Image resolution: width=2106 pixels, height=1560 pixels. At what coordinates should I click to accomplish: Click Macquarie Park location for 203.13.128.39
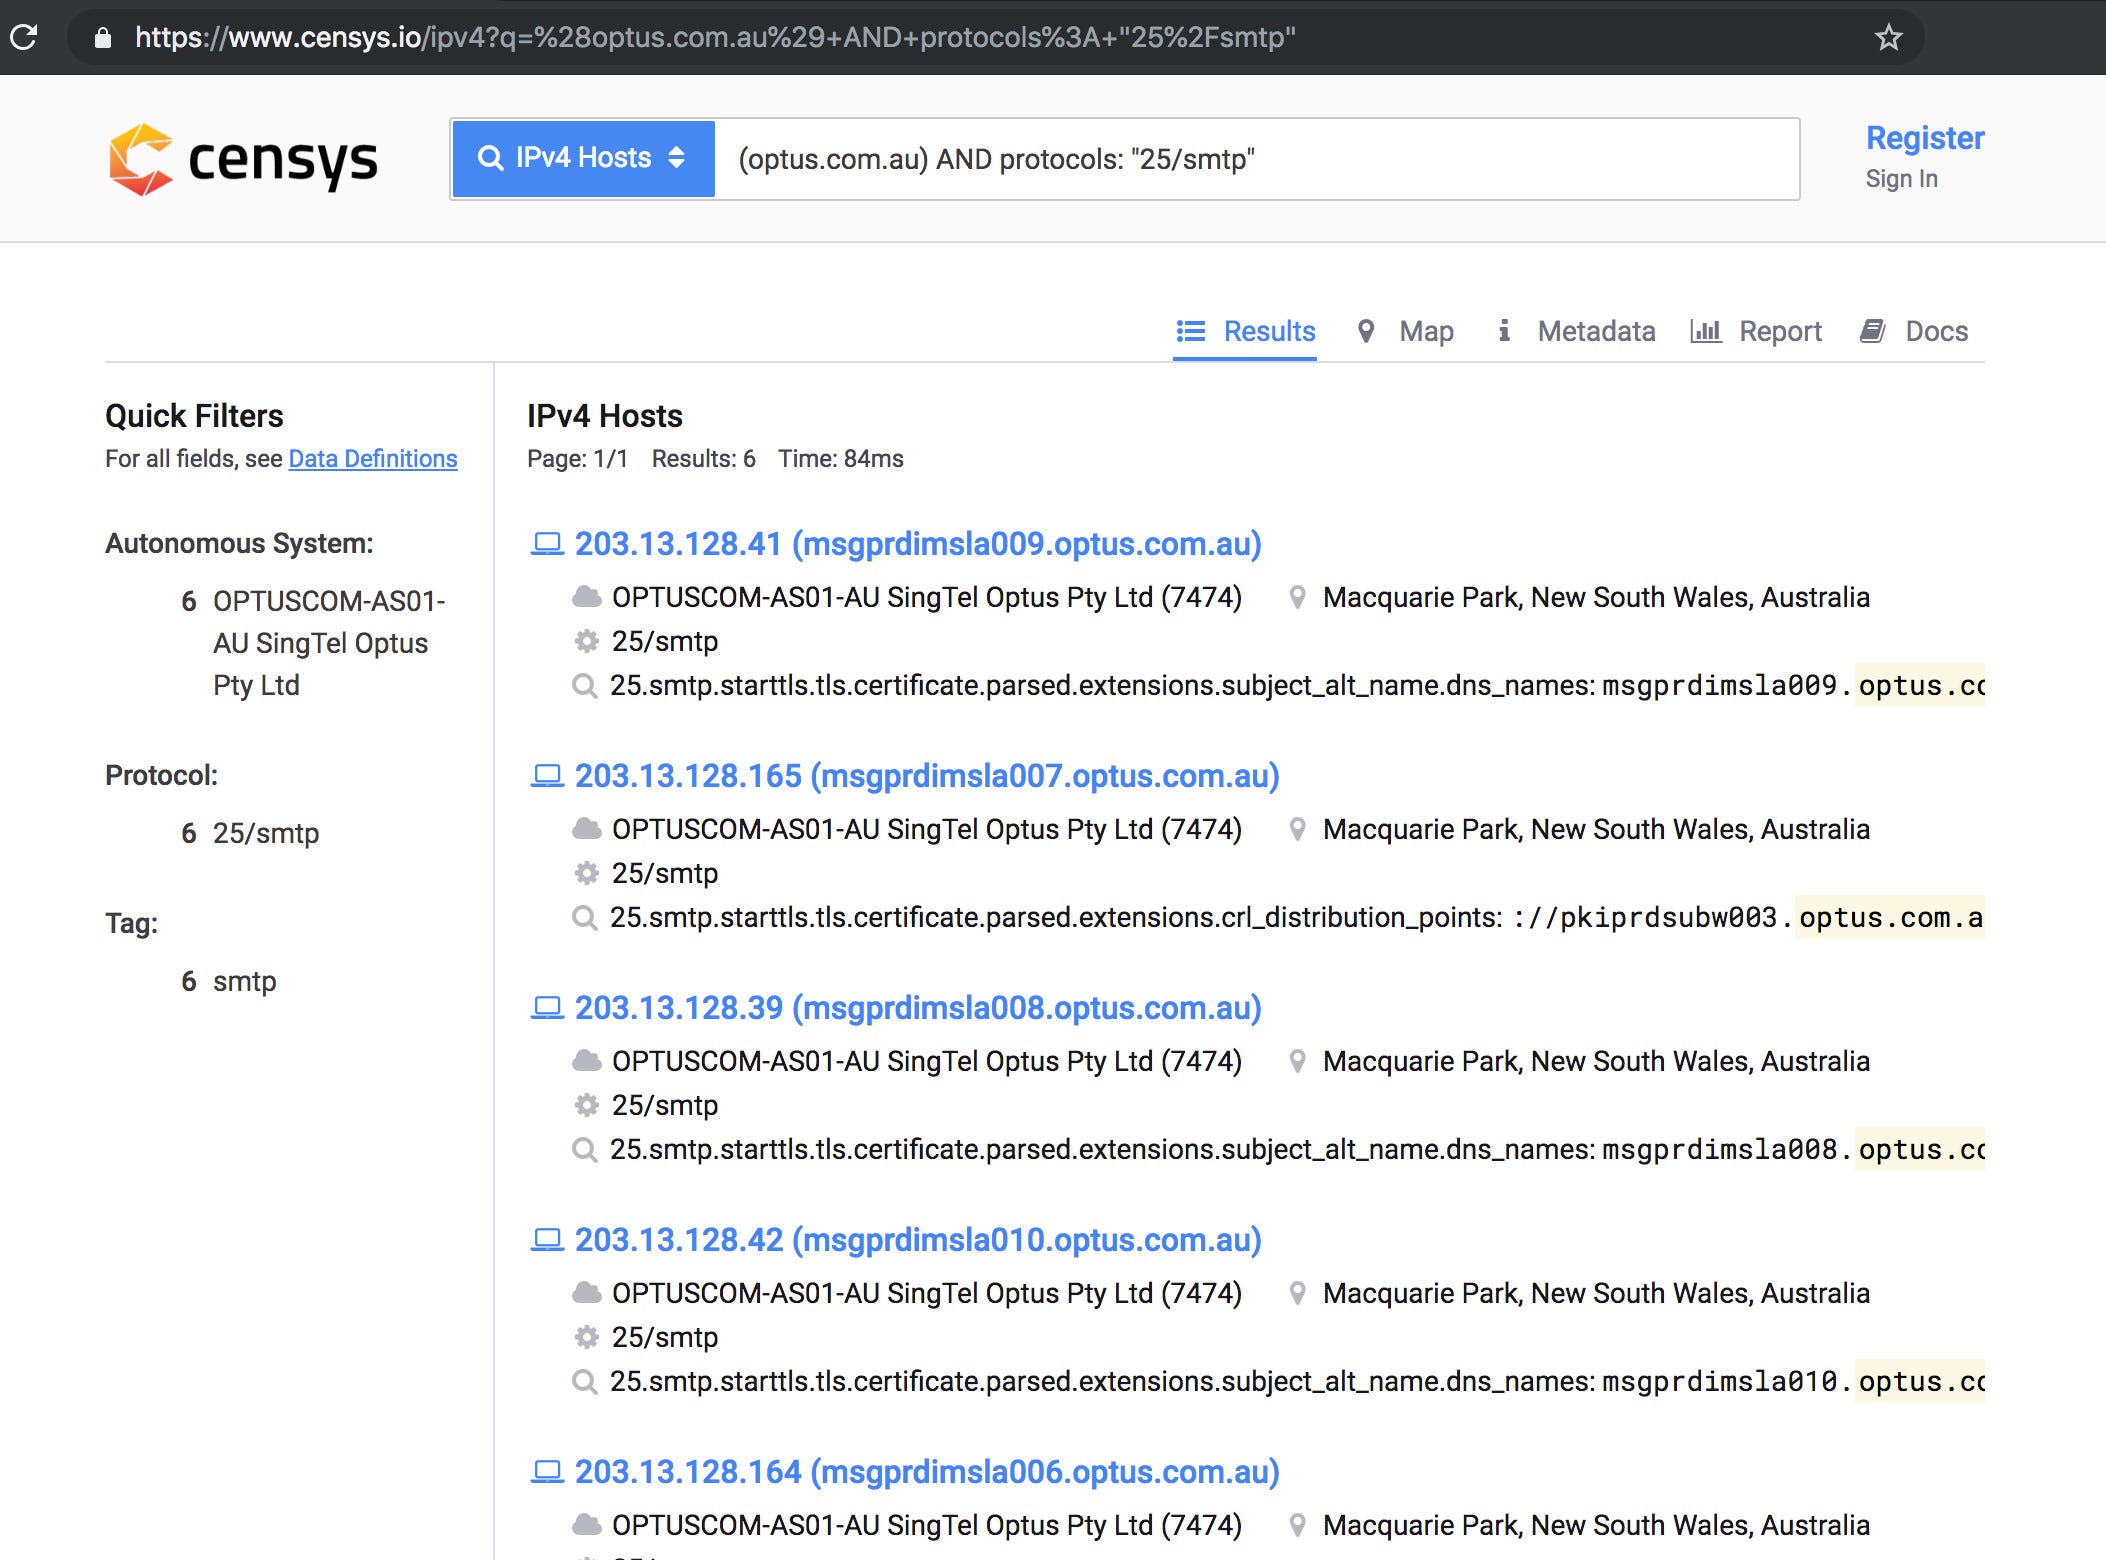1596,1061
